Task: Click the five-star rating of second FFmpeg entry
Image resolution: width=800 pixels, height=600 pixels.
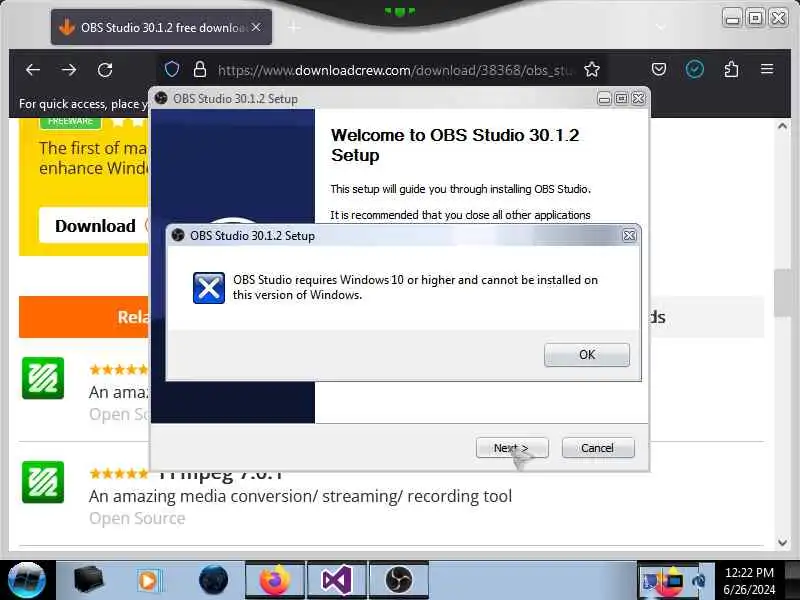Action: tap(119, 473)
